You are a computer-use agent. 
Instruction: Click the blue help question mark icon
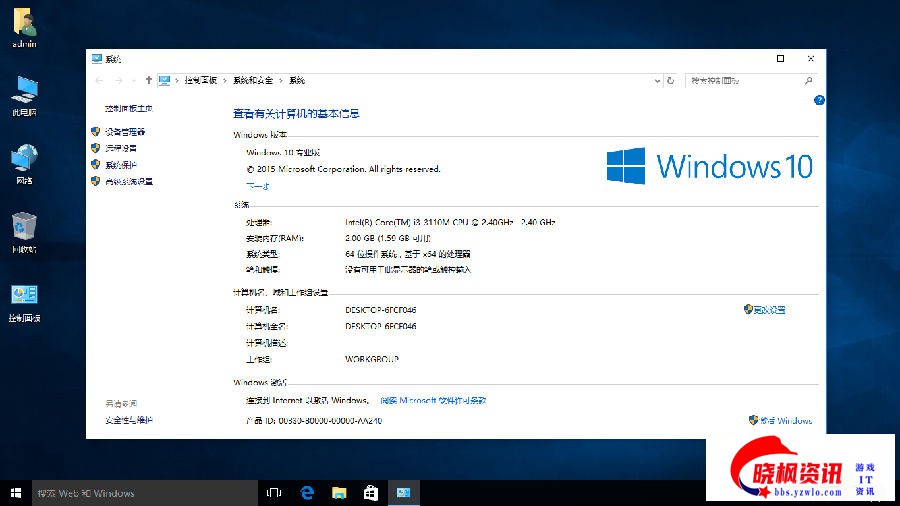coord(819,100)
